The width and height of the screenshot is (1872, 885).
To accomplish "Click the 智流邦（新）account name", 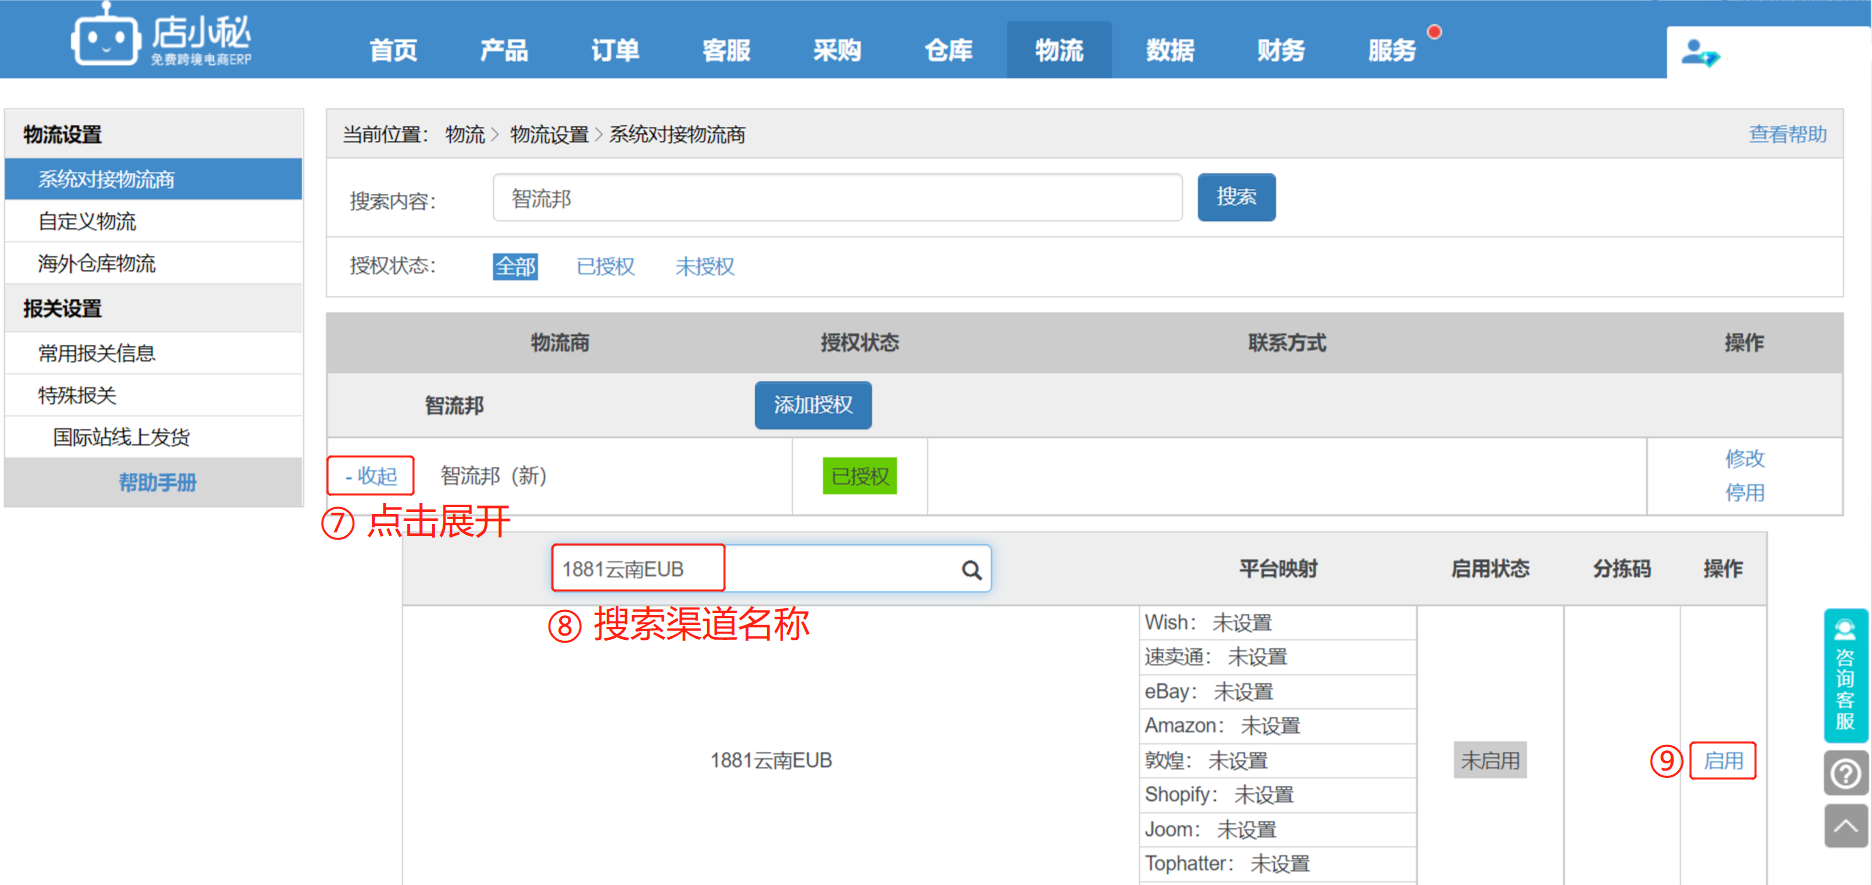I will click(493, 476).
